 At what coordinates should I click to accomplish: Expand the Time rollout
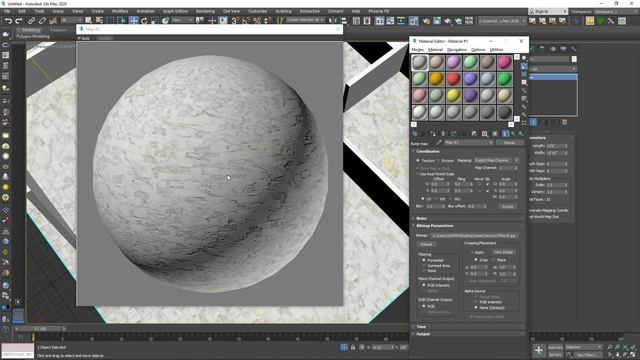point(421,327)
